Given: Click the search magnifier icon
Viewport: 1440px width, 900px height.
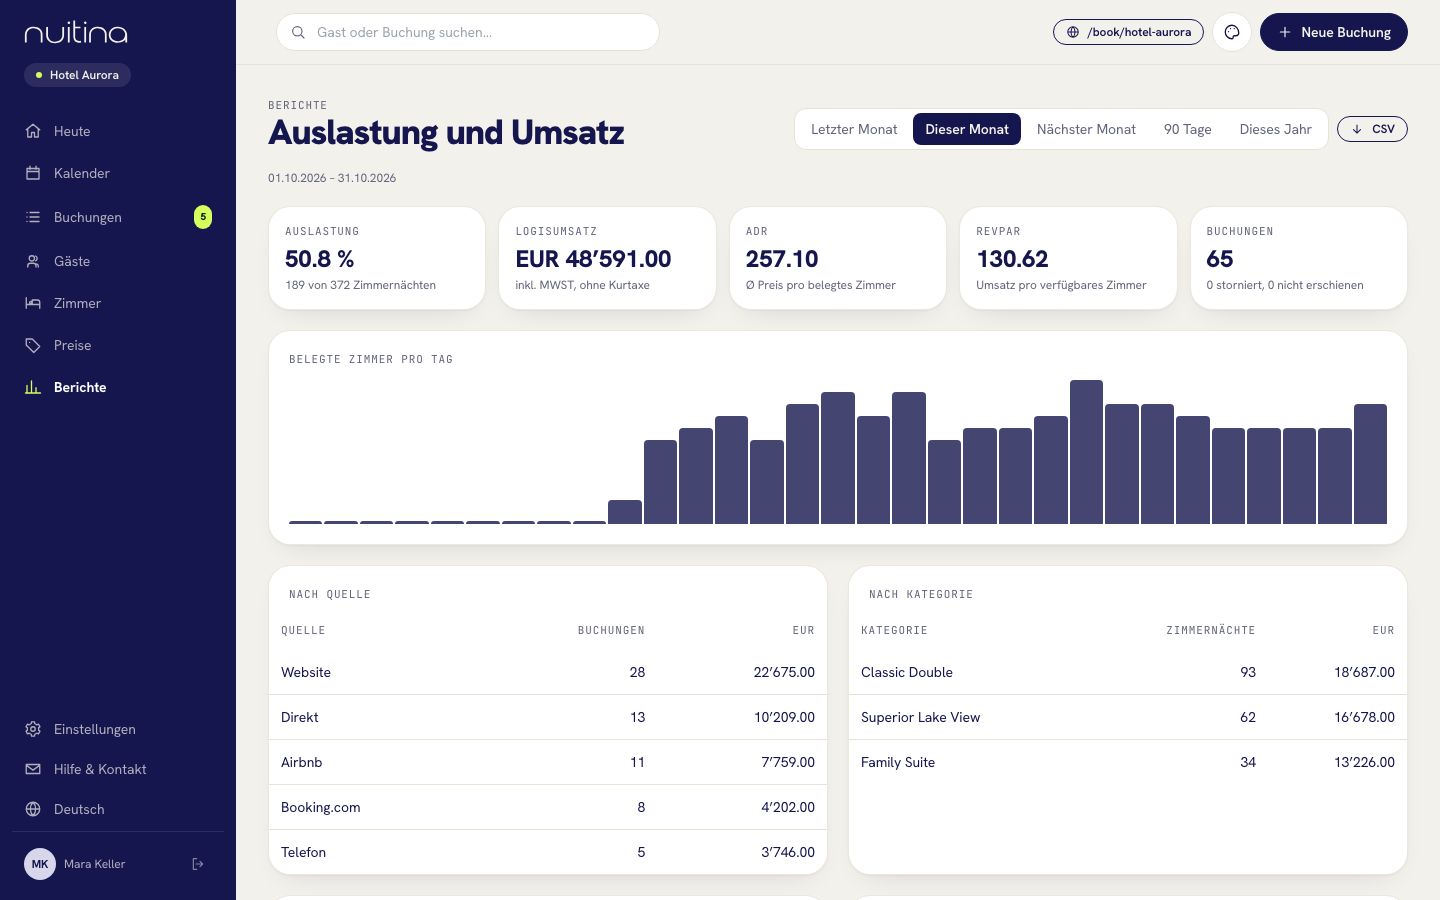Looking at the screenshot, I should point(298,32).
